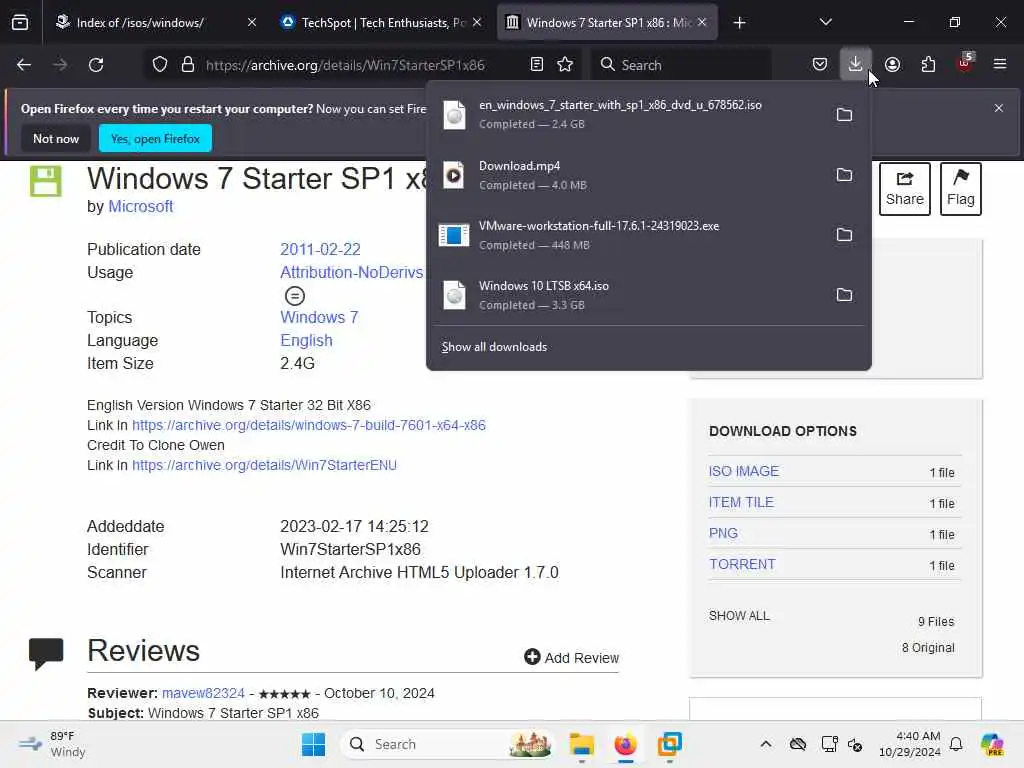Select the TORRENT download option
Screen dimensions: 1024x768
(x=743, y=564)
